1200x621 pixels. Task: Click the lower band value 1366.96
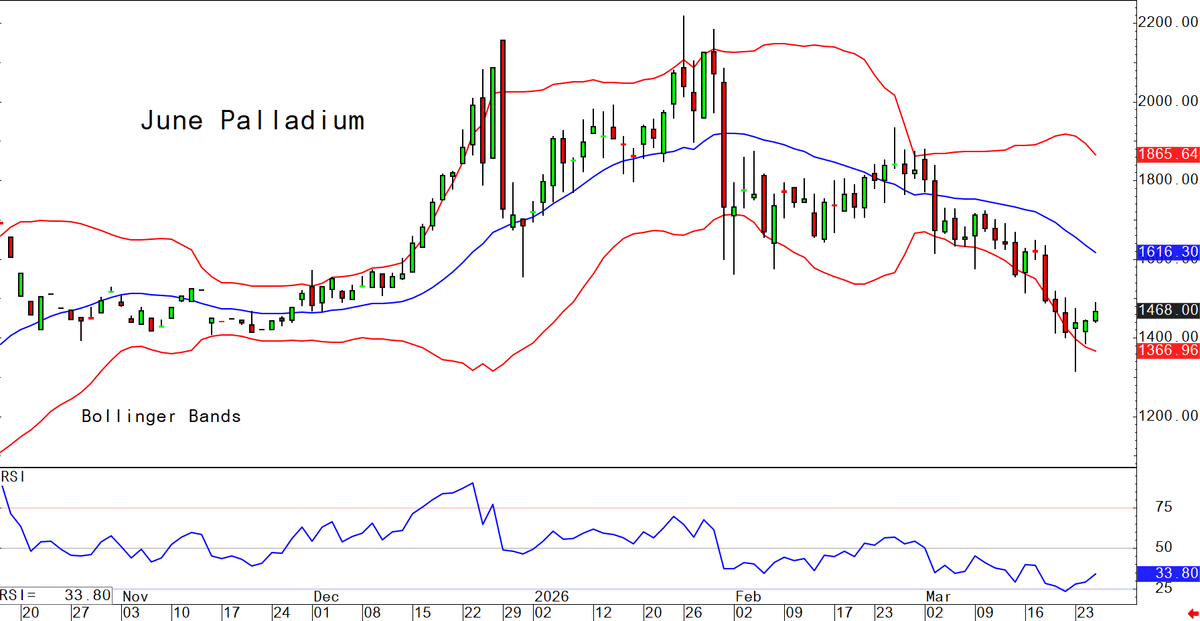click(1168, 350)
